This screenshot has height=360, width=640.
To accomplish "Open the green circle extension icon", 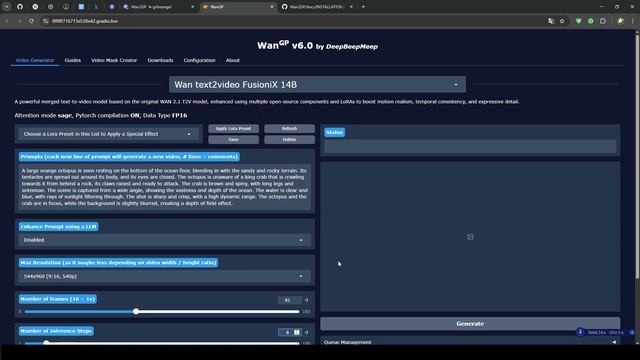I will tap(591, 21).
